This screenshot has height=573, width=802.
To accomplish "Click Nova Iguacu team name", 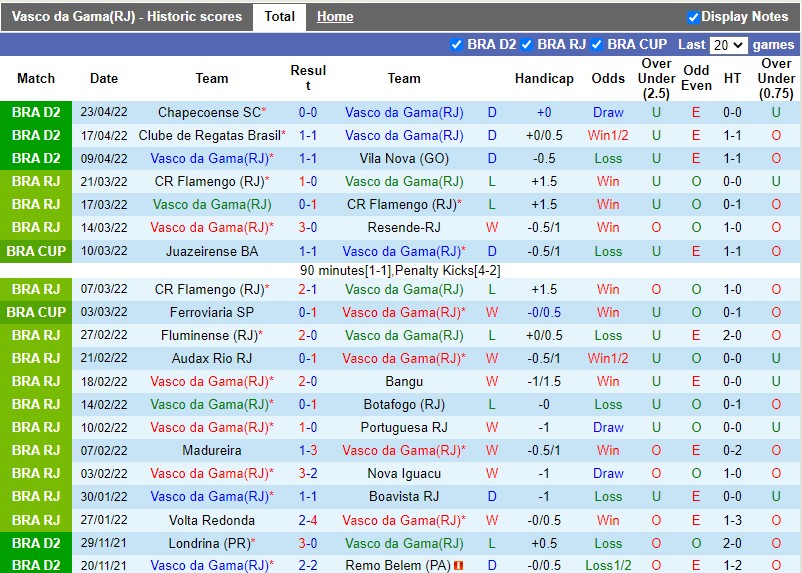I will tap(404, 474).
